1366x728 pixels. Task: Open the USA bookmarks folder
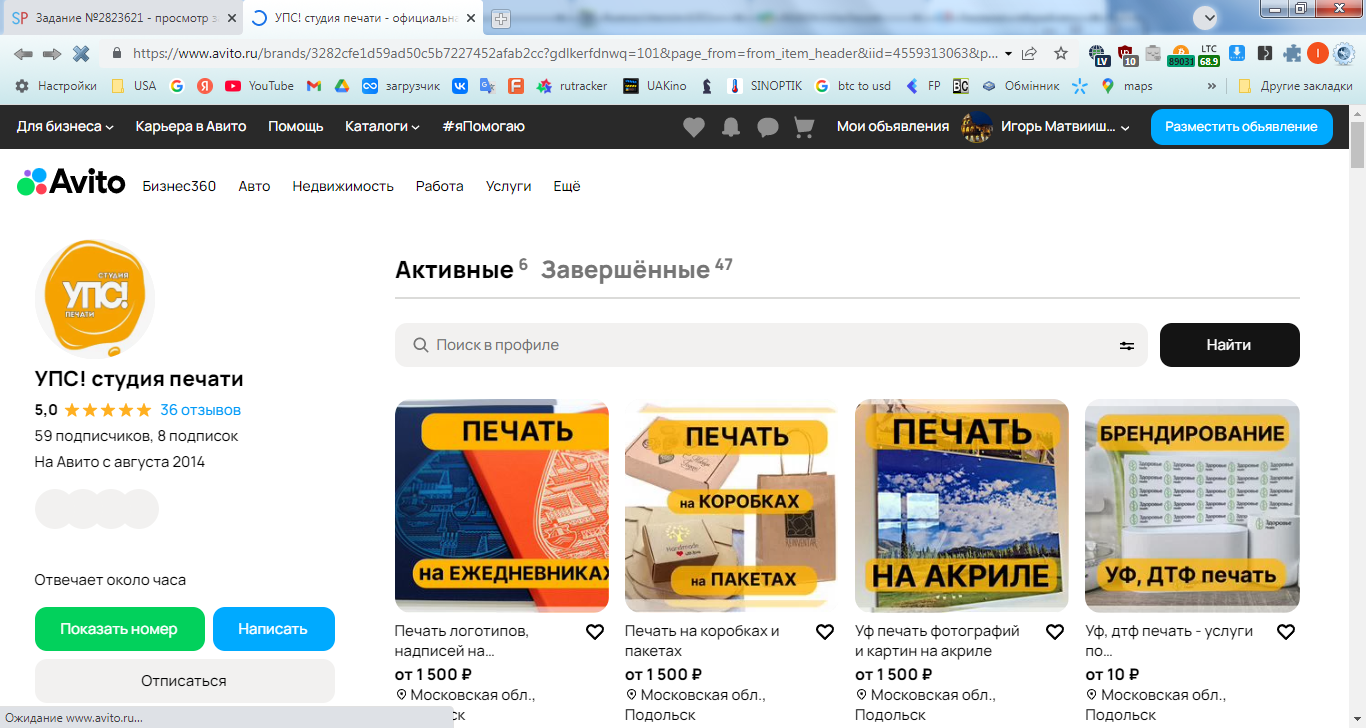(x=134, y=86)
